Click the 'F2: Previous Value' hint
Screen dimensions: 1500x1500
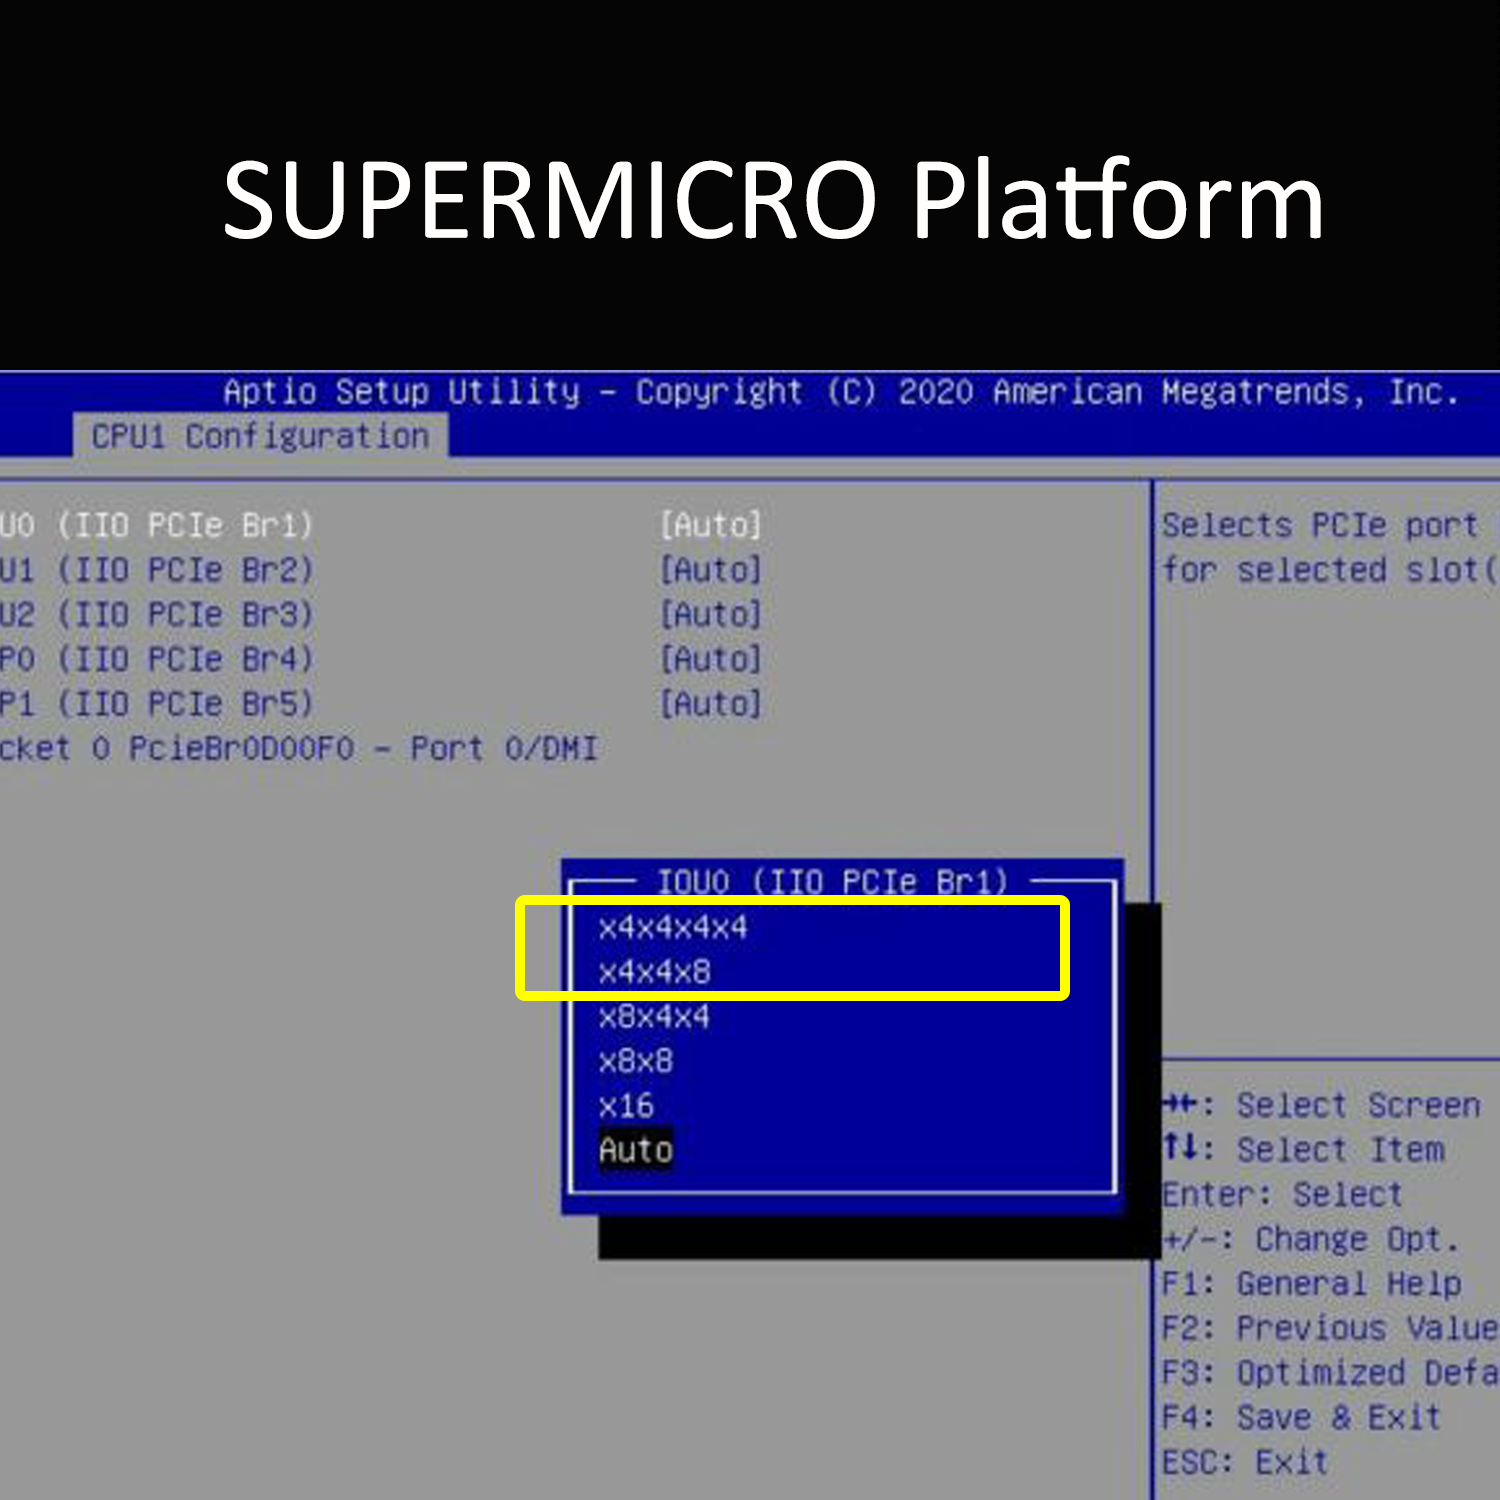coord(1330,1328)
